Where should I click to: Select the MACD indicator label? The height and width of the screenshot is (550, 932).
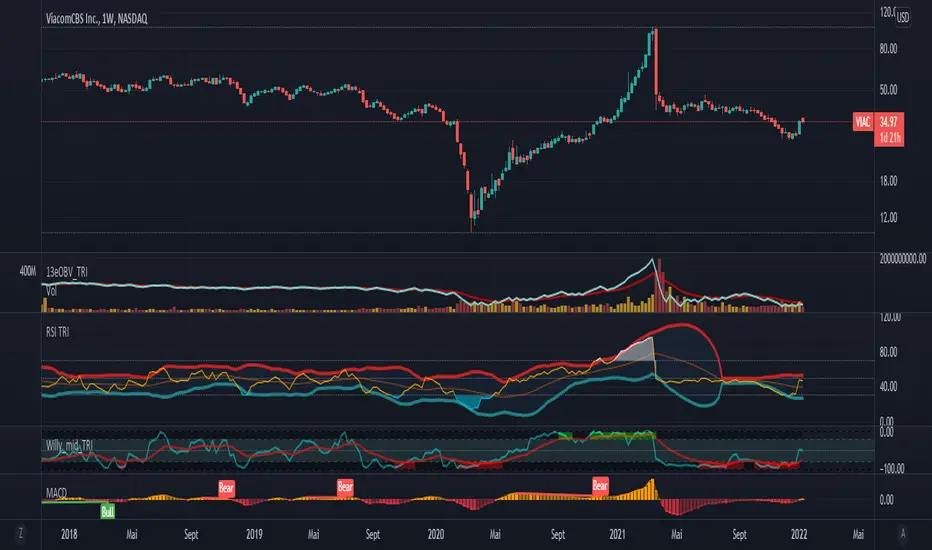pyautogui.click(x=56, y=493)
